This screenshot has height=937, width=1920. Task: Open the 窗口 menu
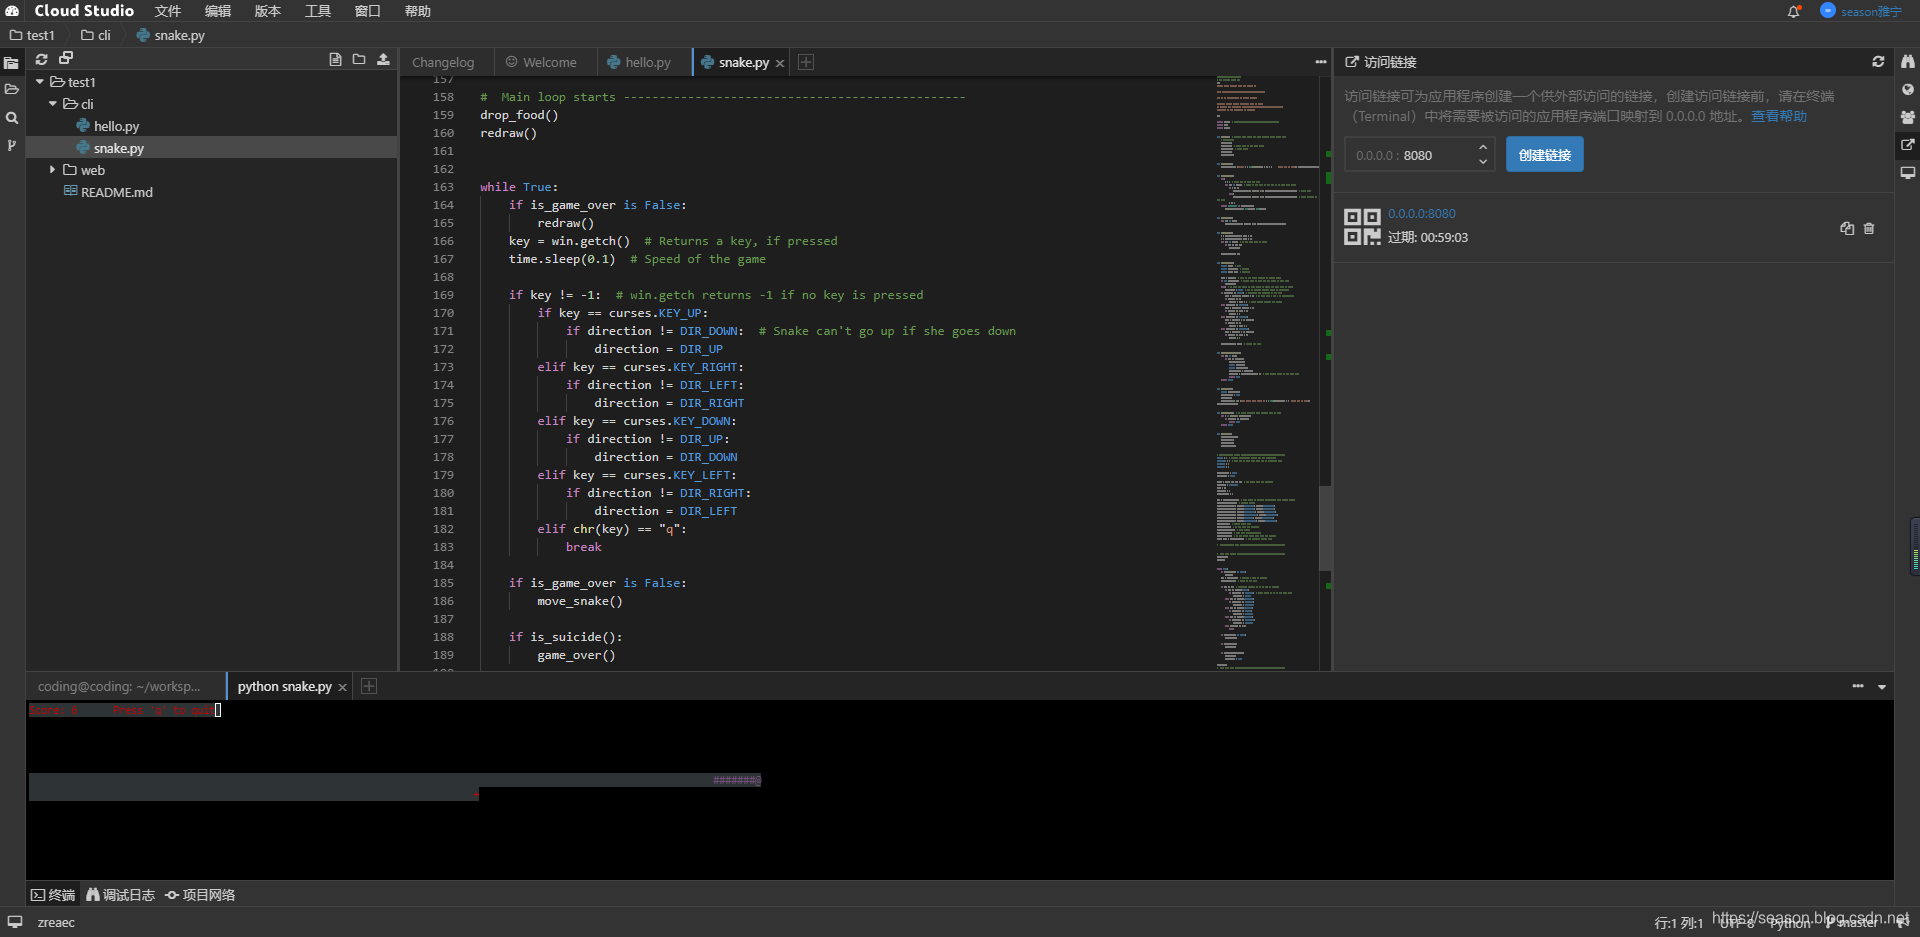coord(368,11)
